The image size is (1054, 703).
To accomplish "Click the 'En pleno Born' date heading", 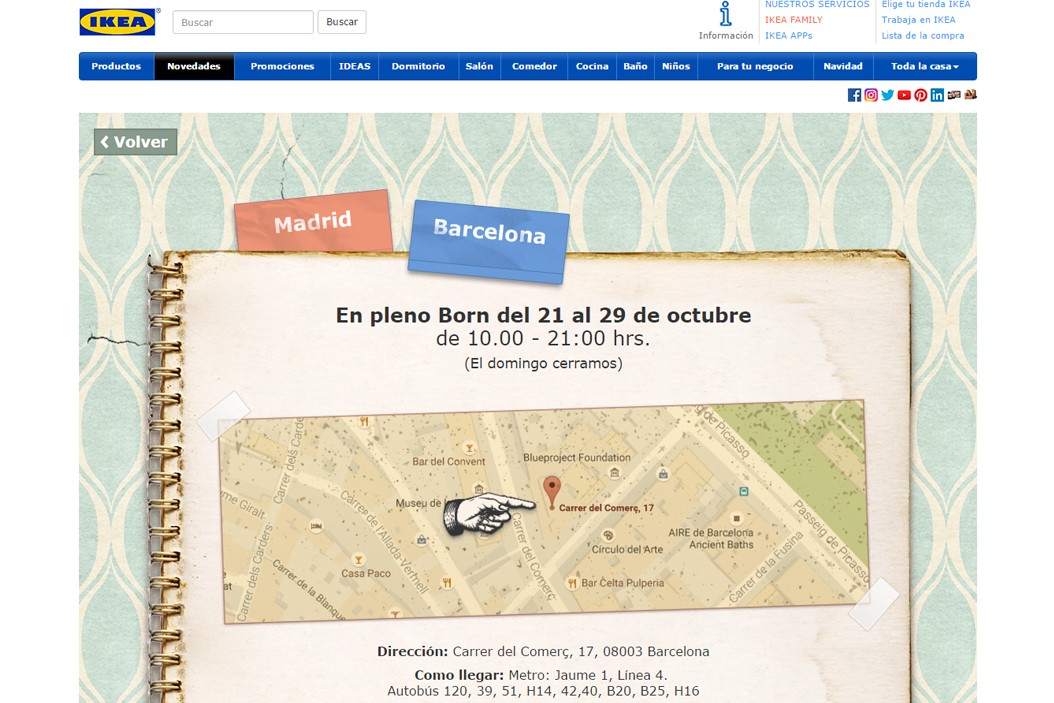I will 543,315.
